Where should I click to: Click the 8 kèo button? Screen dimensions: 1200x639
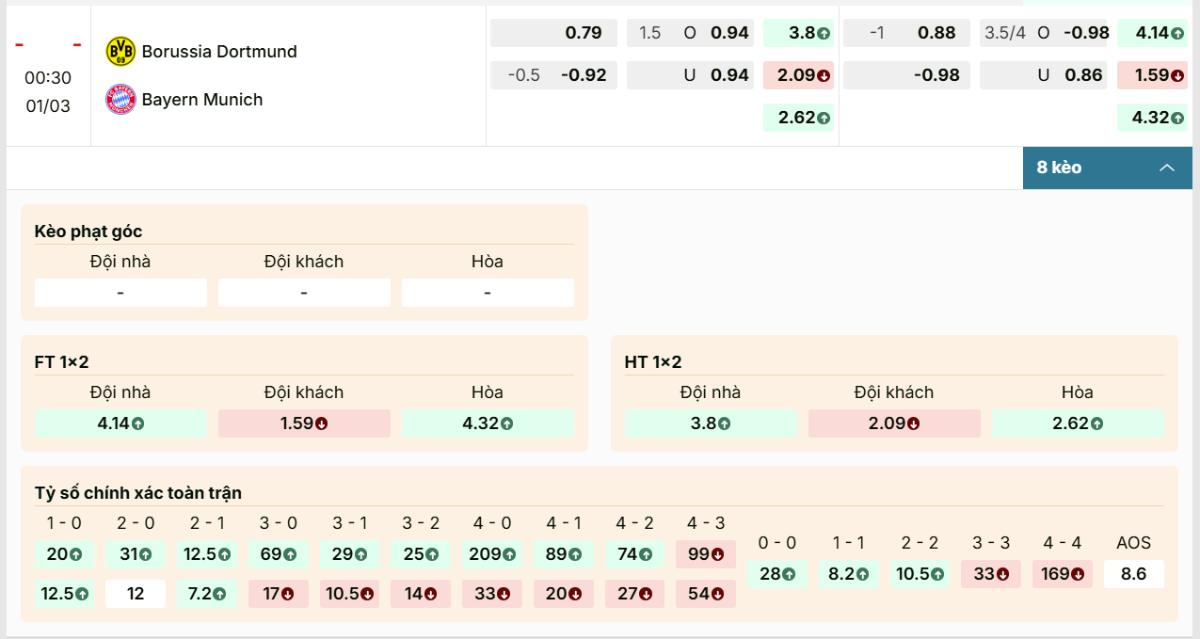coord(1059,168)
